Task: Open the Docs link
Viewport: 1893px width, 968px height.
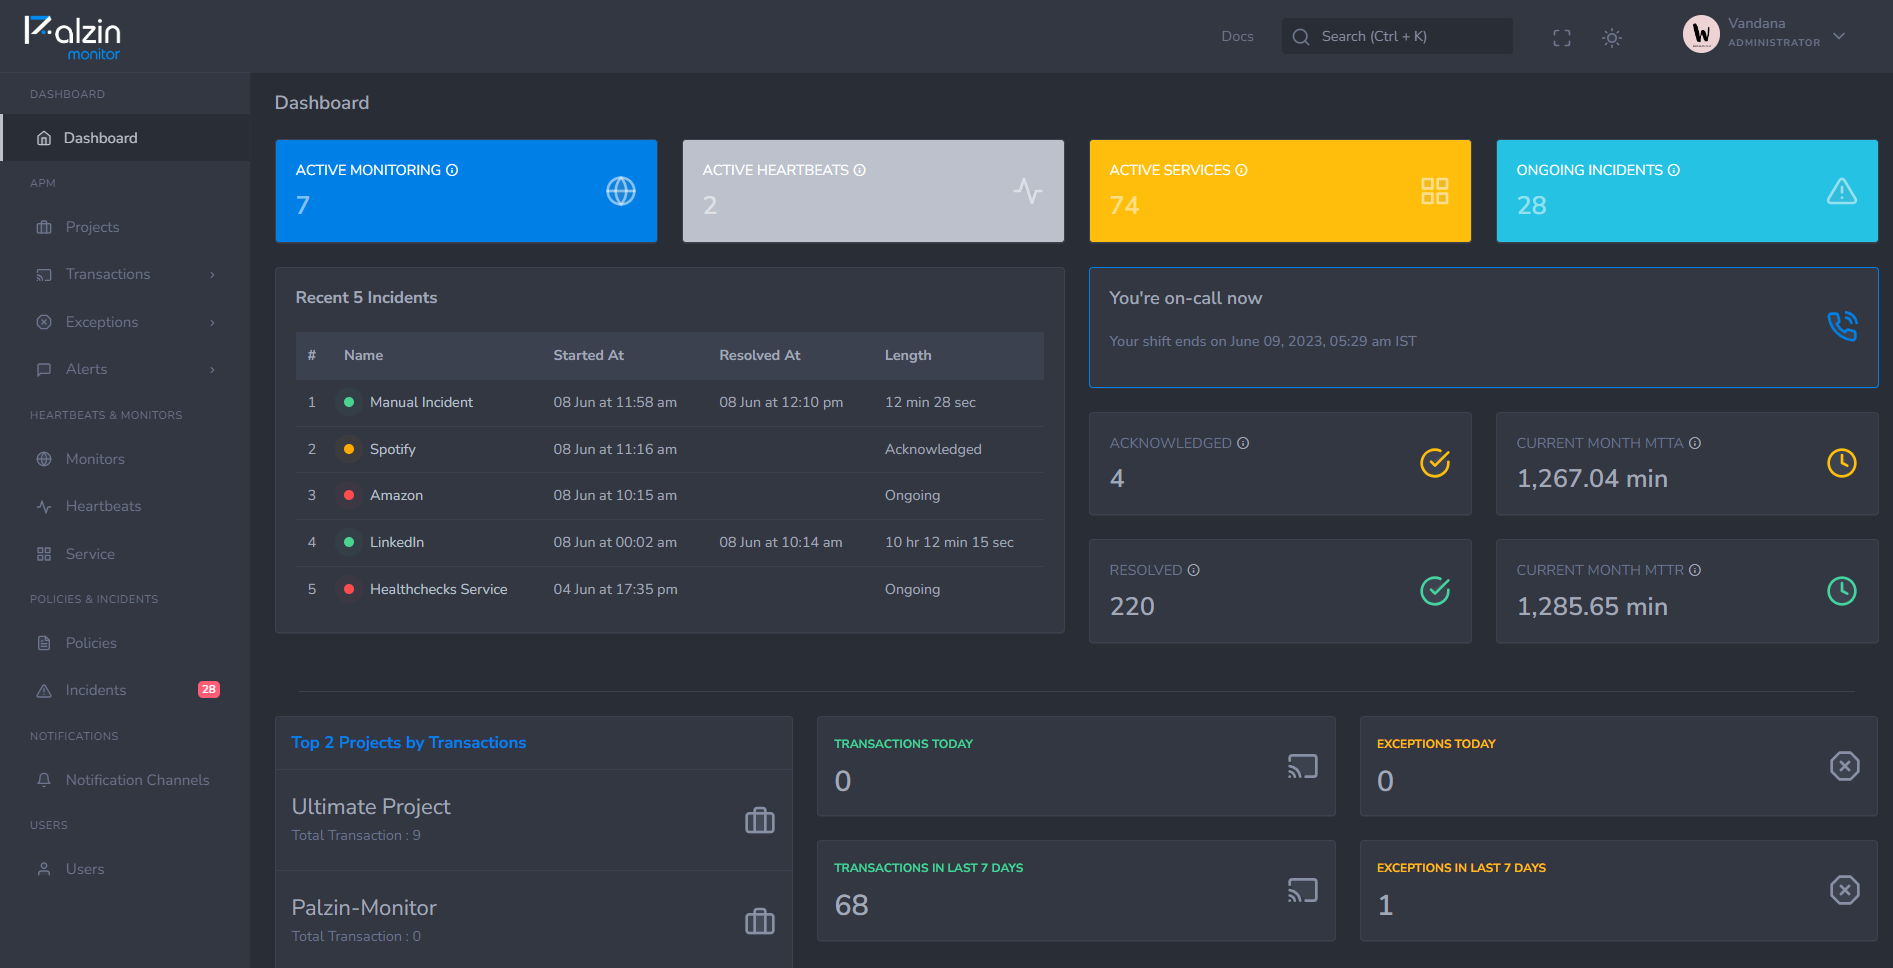Action: [1237, 36]
